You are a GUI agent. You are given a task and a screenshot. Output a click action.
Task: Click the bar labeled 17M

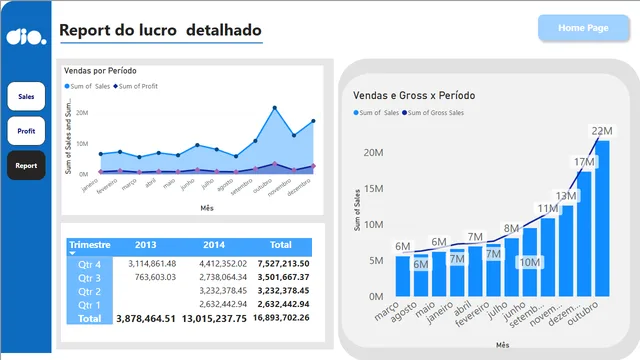[584, 234]
